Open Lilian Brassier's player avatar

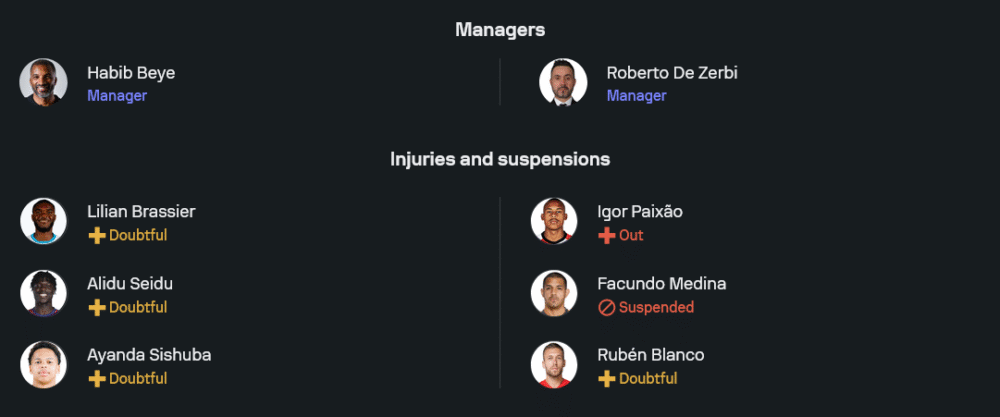coord(43,221)
